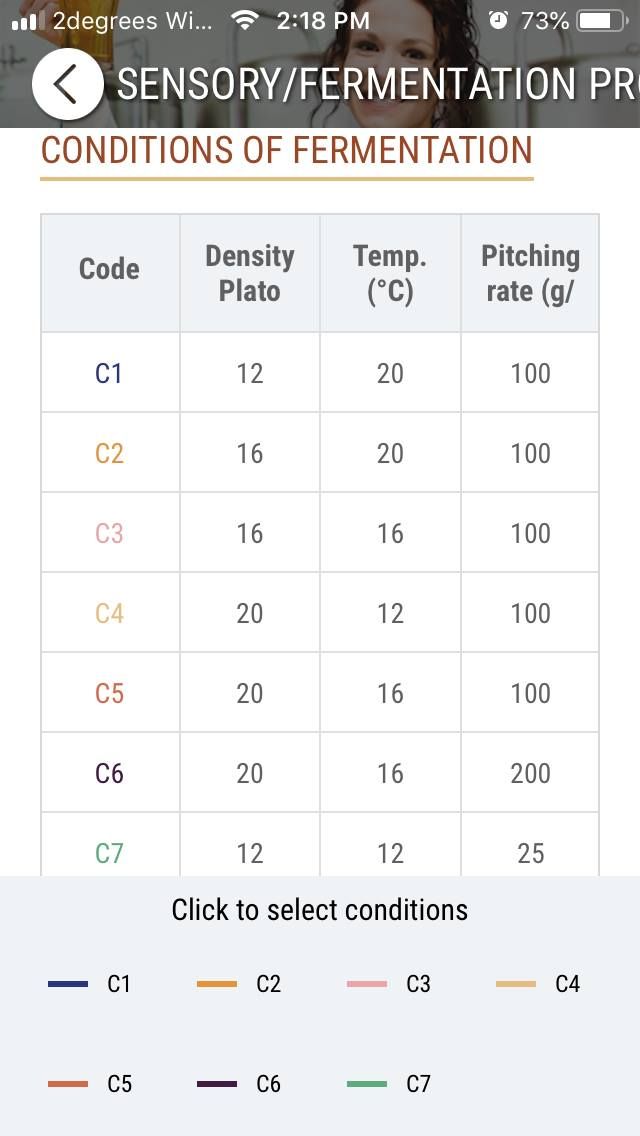Click the Pitching rate column header

click(530, 273)
